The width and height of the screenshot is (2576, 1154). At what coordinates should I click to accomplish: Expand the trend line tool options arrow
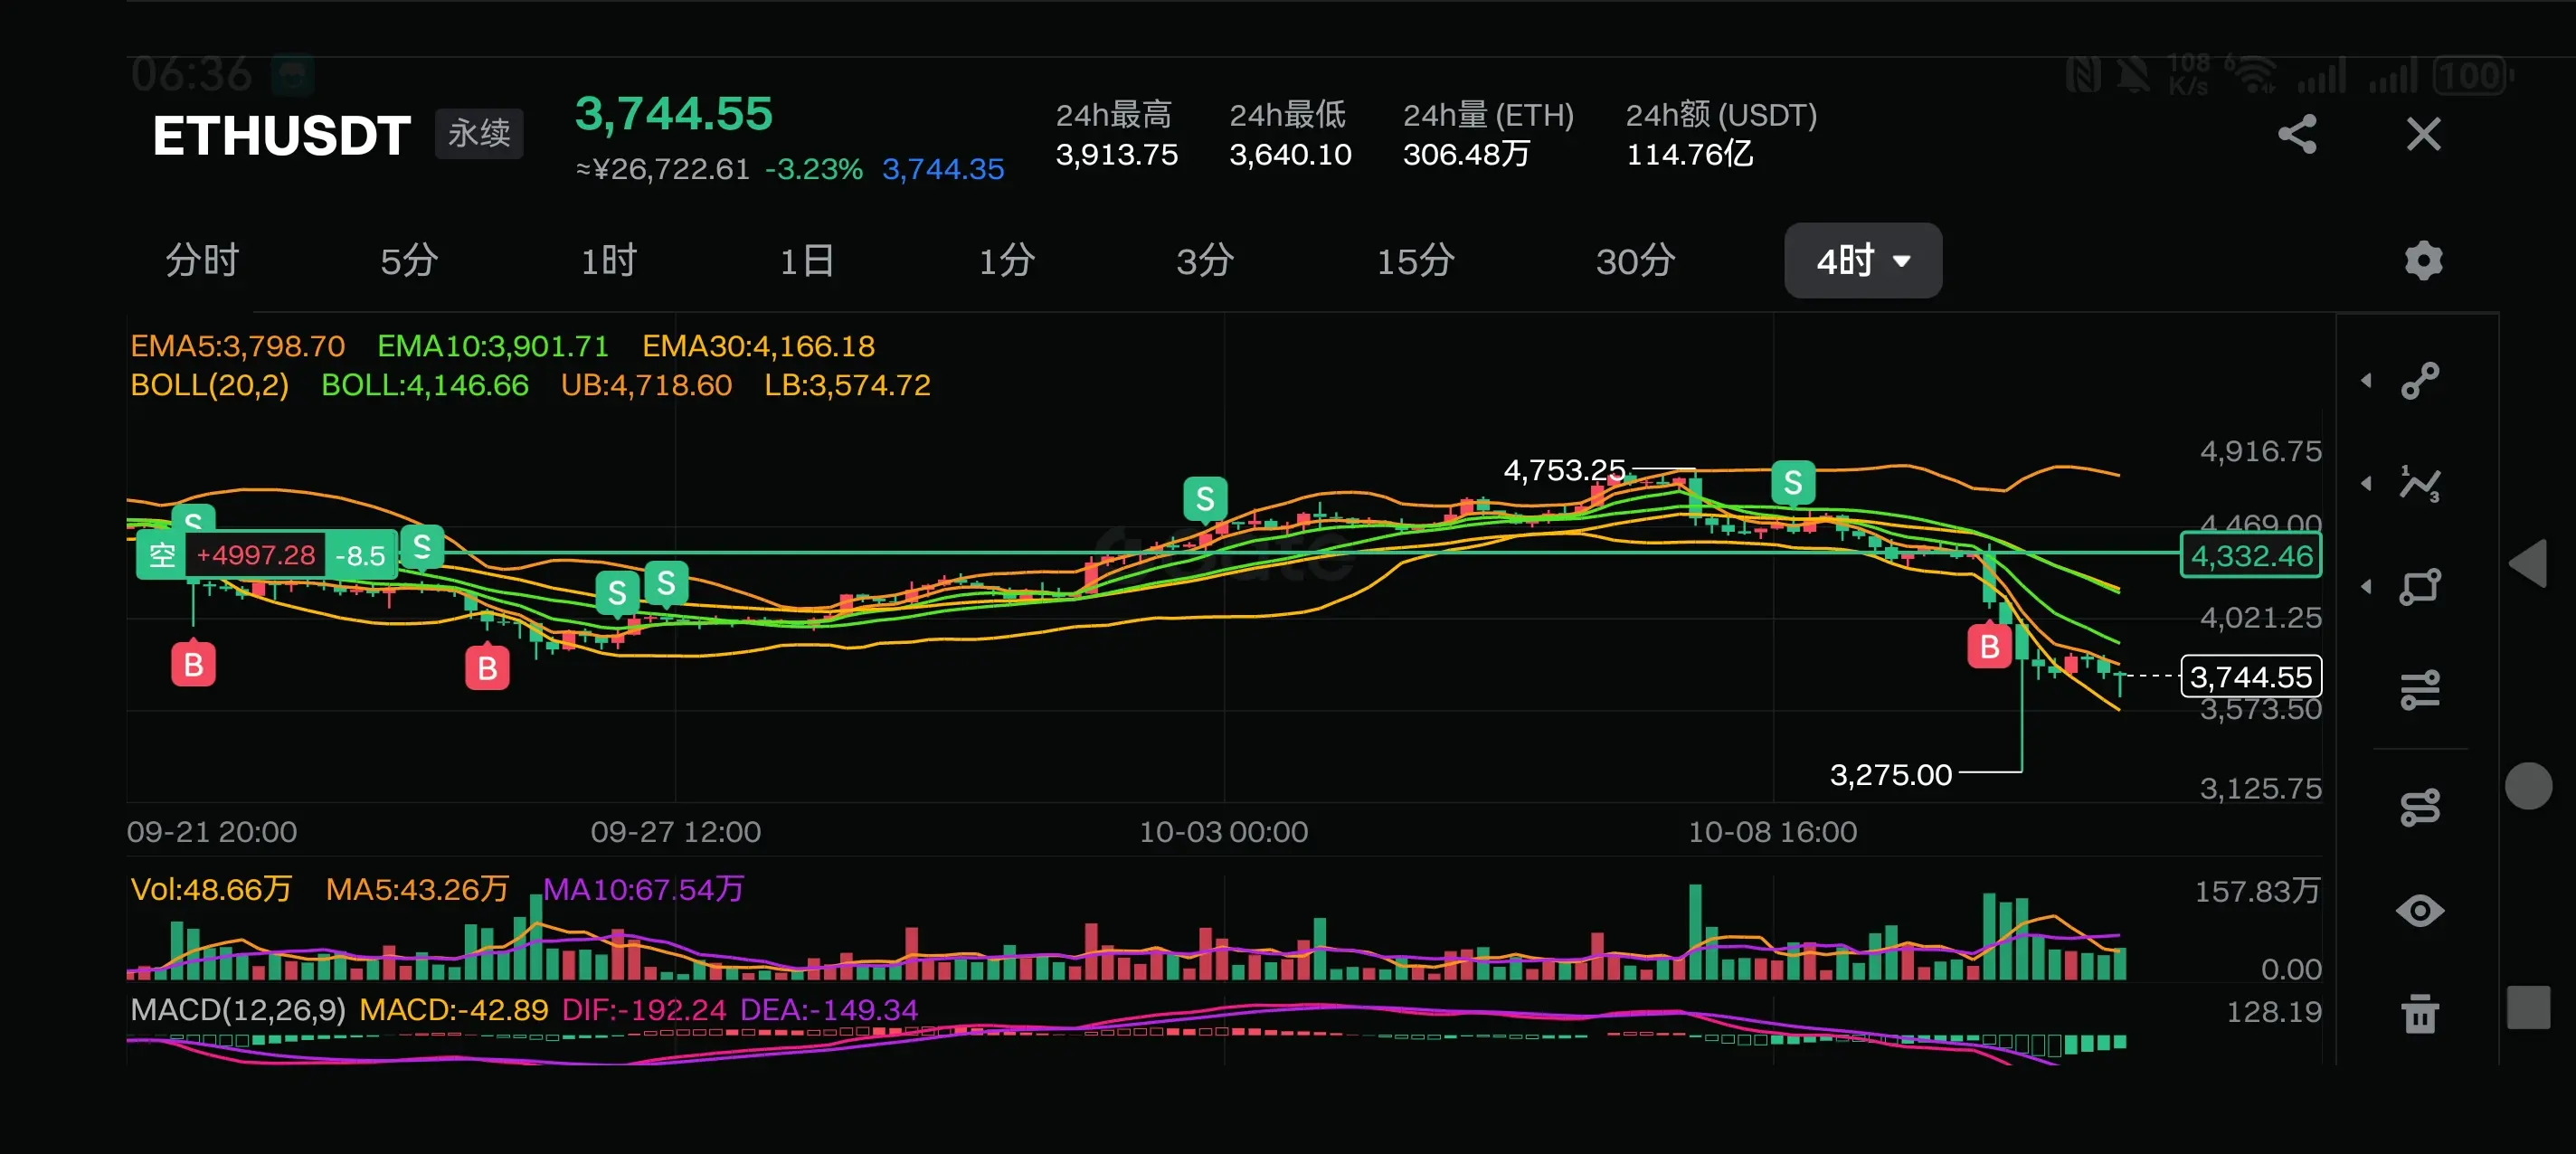click(2366, 381)
